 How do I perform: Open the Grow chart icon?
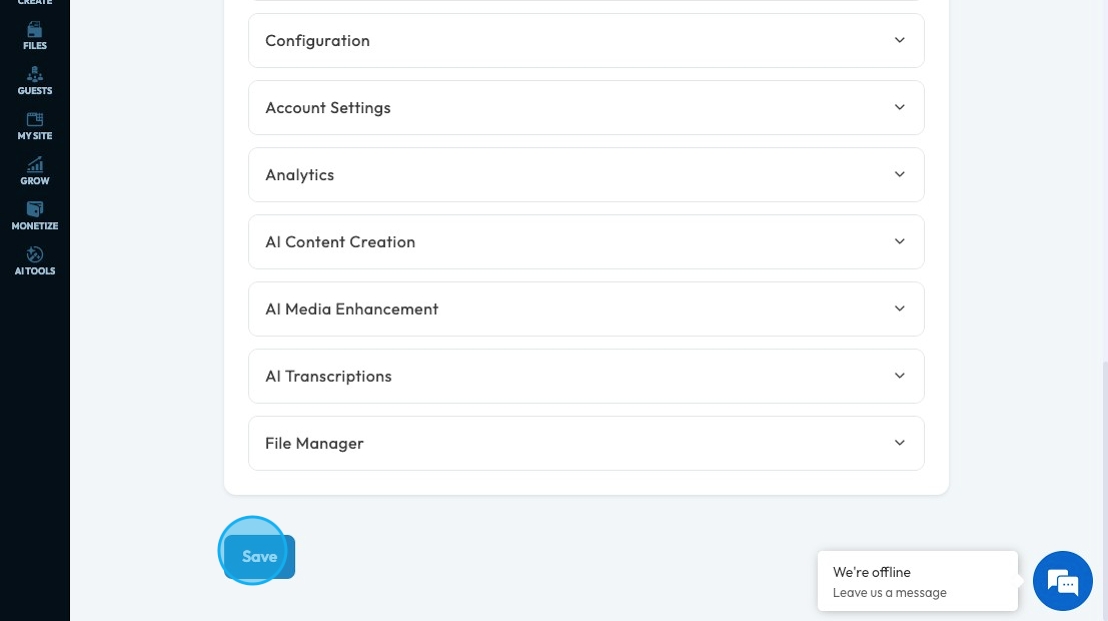click(35, 165)
